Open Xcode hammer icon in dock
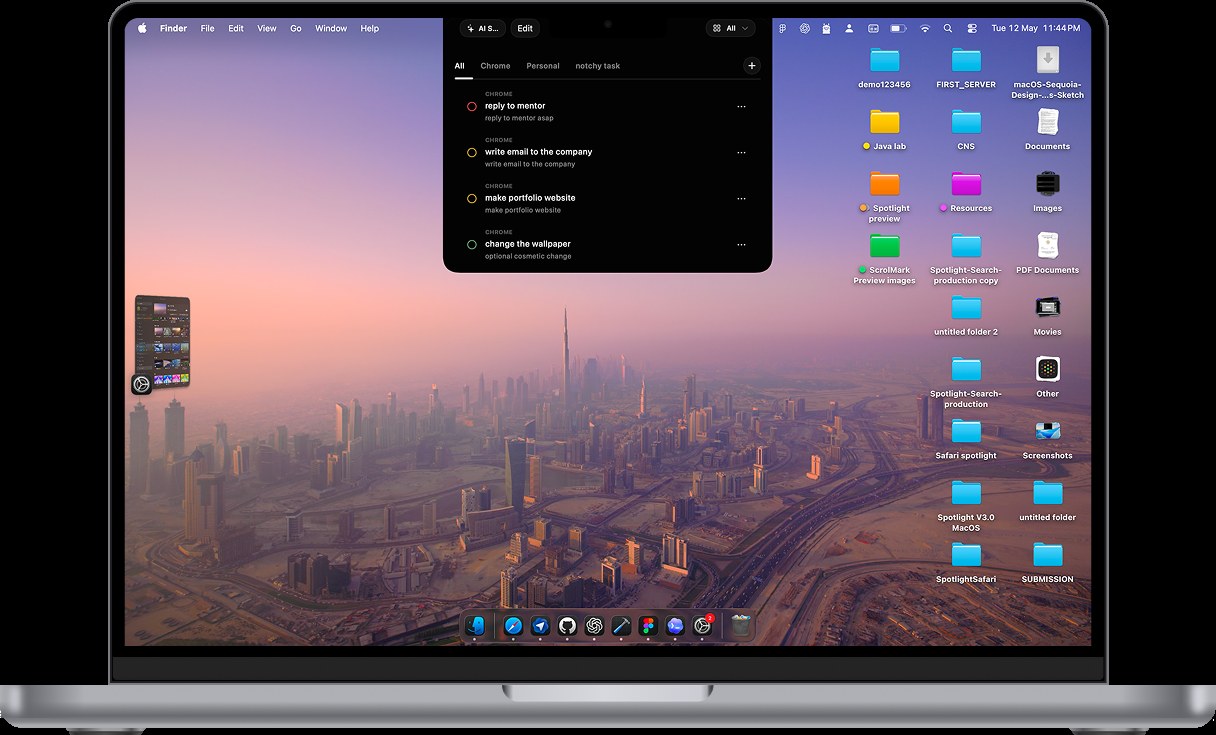 (x=621, y=626)
